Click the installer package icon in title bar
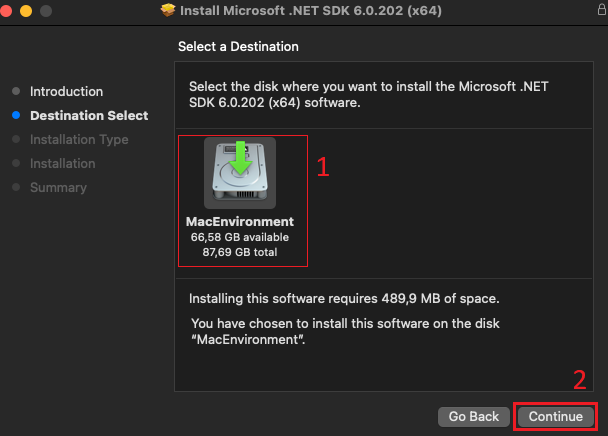The image size is (608, 436). (x=168, y=11)
